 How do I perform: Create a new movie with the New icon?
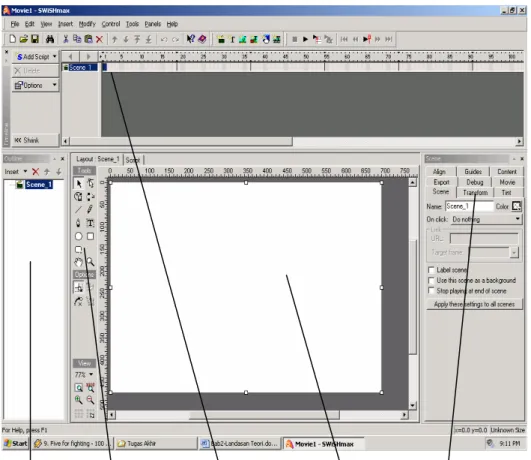point(13,39)
